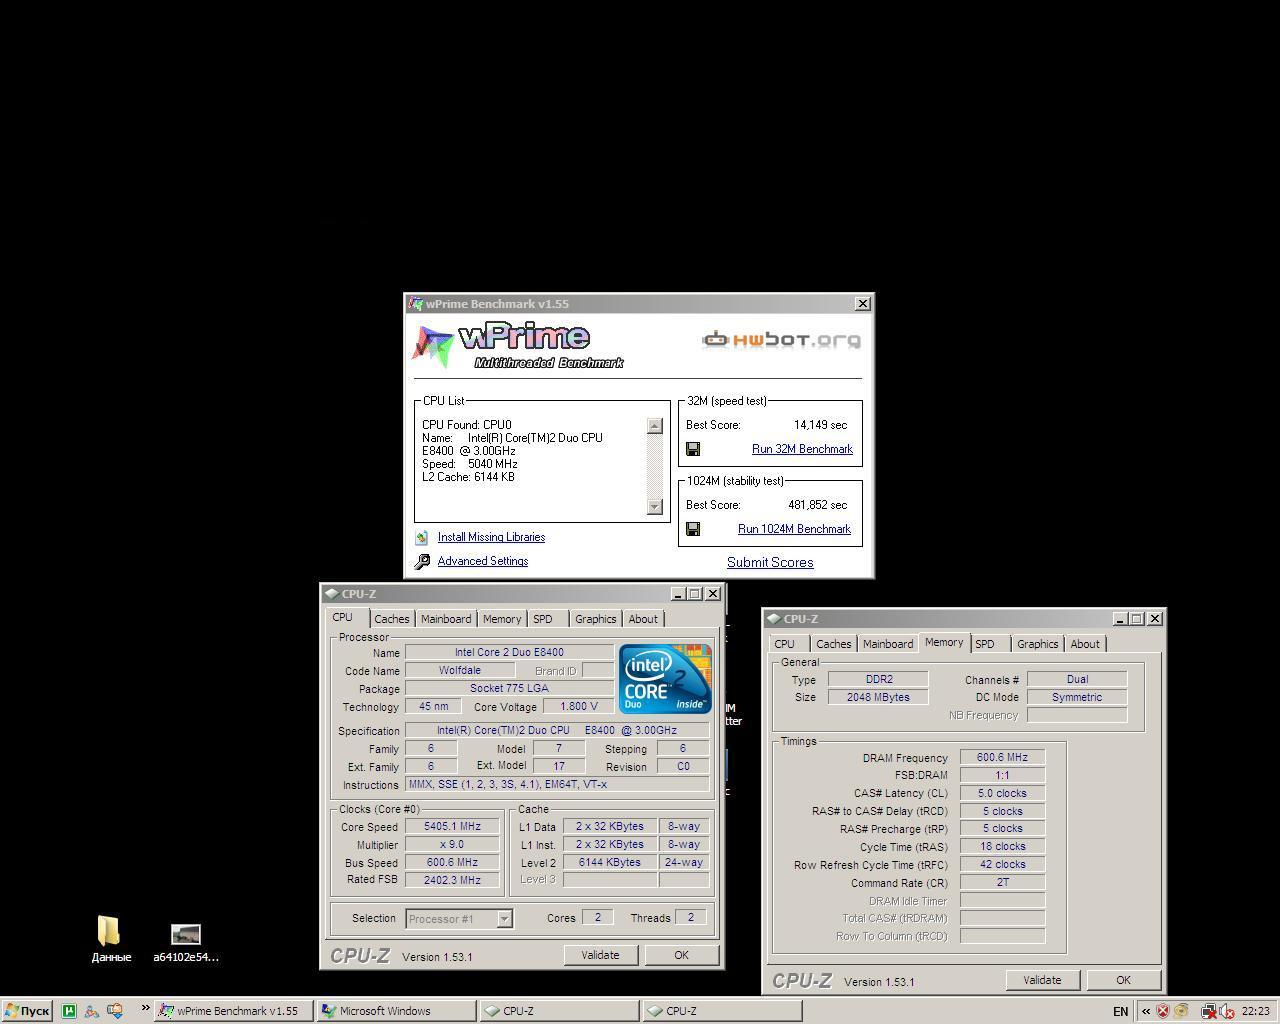1280x1024 pixels.
Task: Click the EN language indicator
Action: coord(1121,1011)
